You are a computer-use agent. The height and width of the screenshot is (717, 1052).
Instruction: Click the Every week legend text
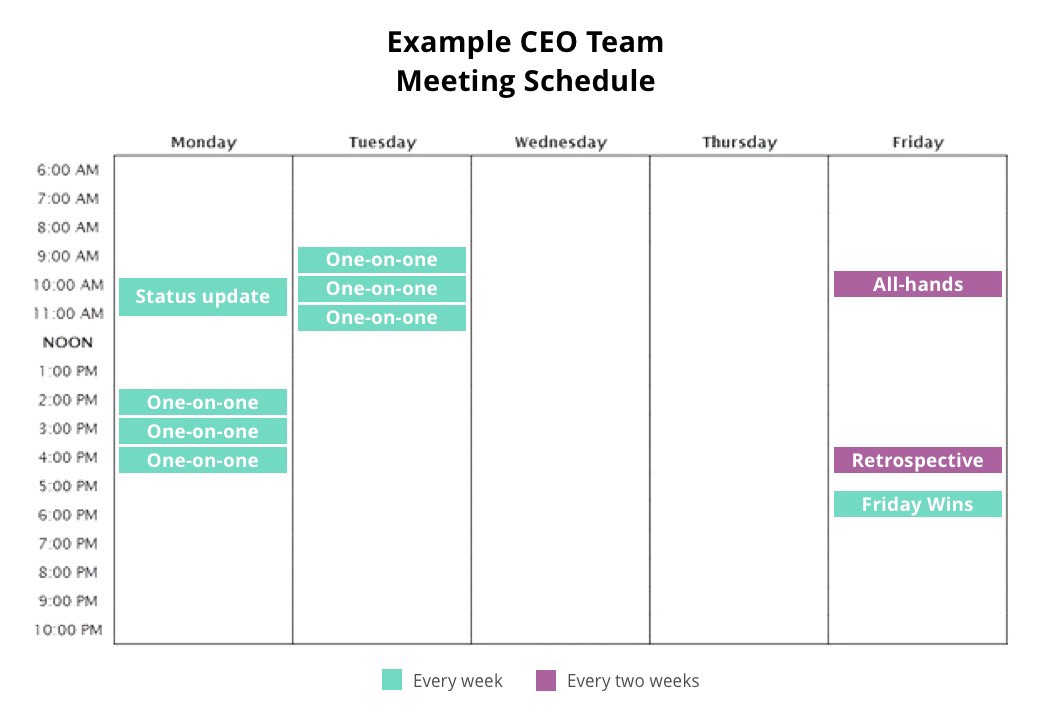pyautogui.click(x=458, y=681)
